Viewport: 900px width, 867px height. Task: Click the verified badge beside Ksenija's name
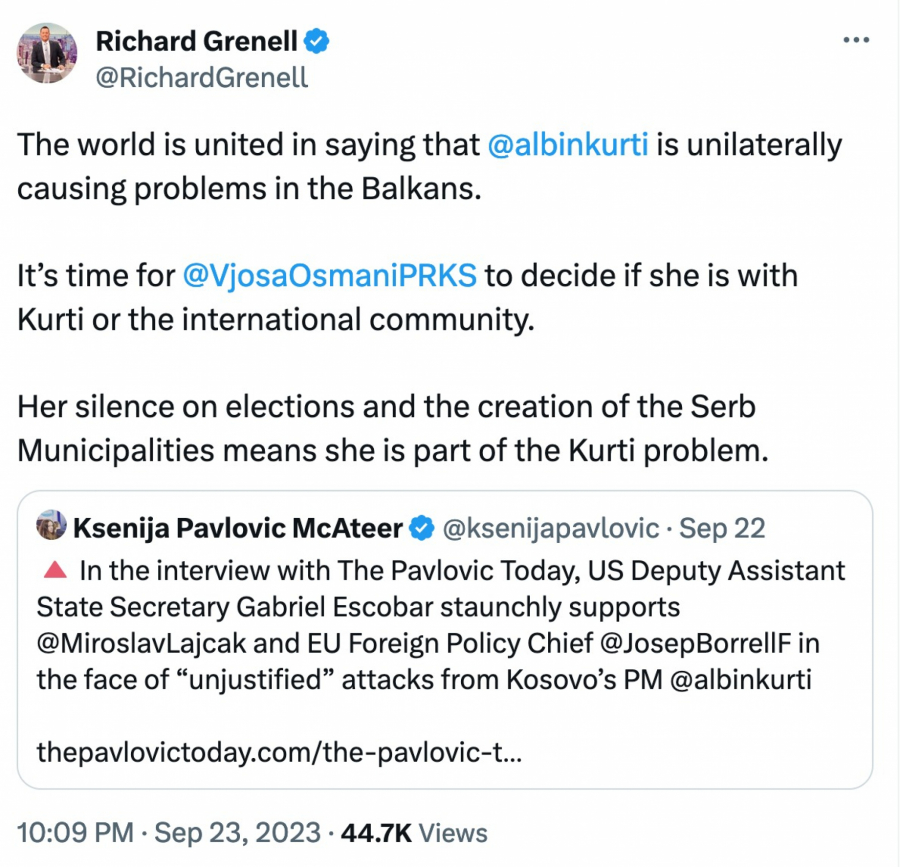(x=424, y=528)
